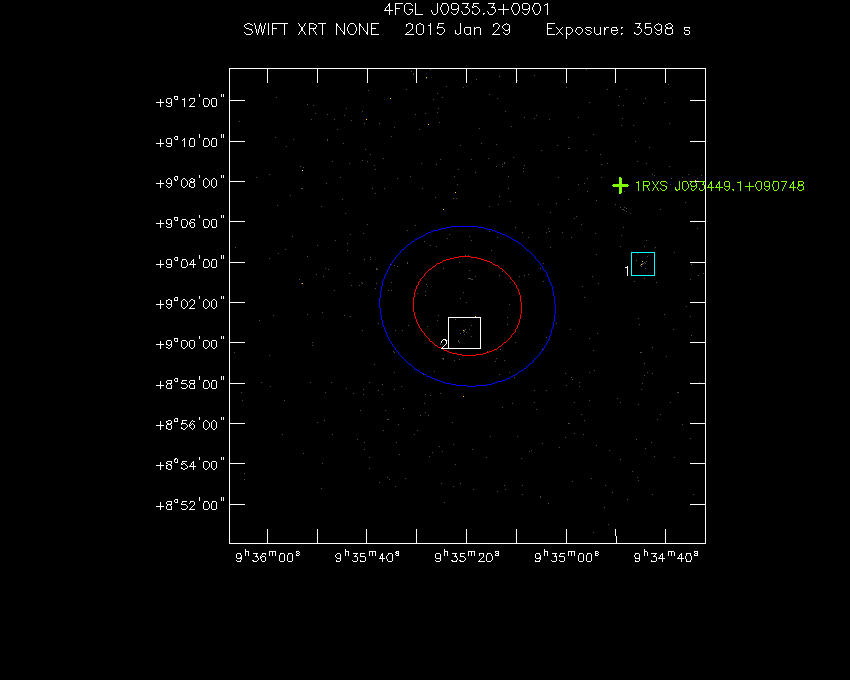
Task: Click the +8°52'00" declination label
Action: click(190, 505)
